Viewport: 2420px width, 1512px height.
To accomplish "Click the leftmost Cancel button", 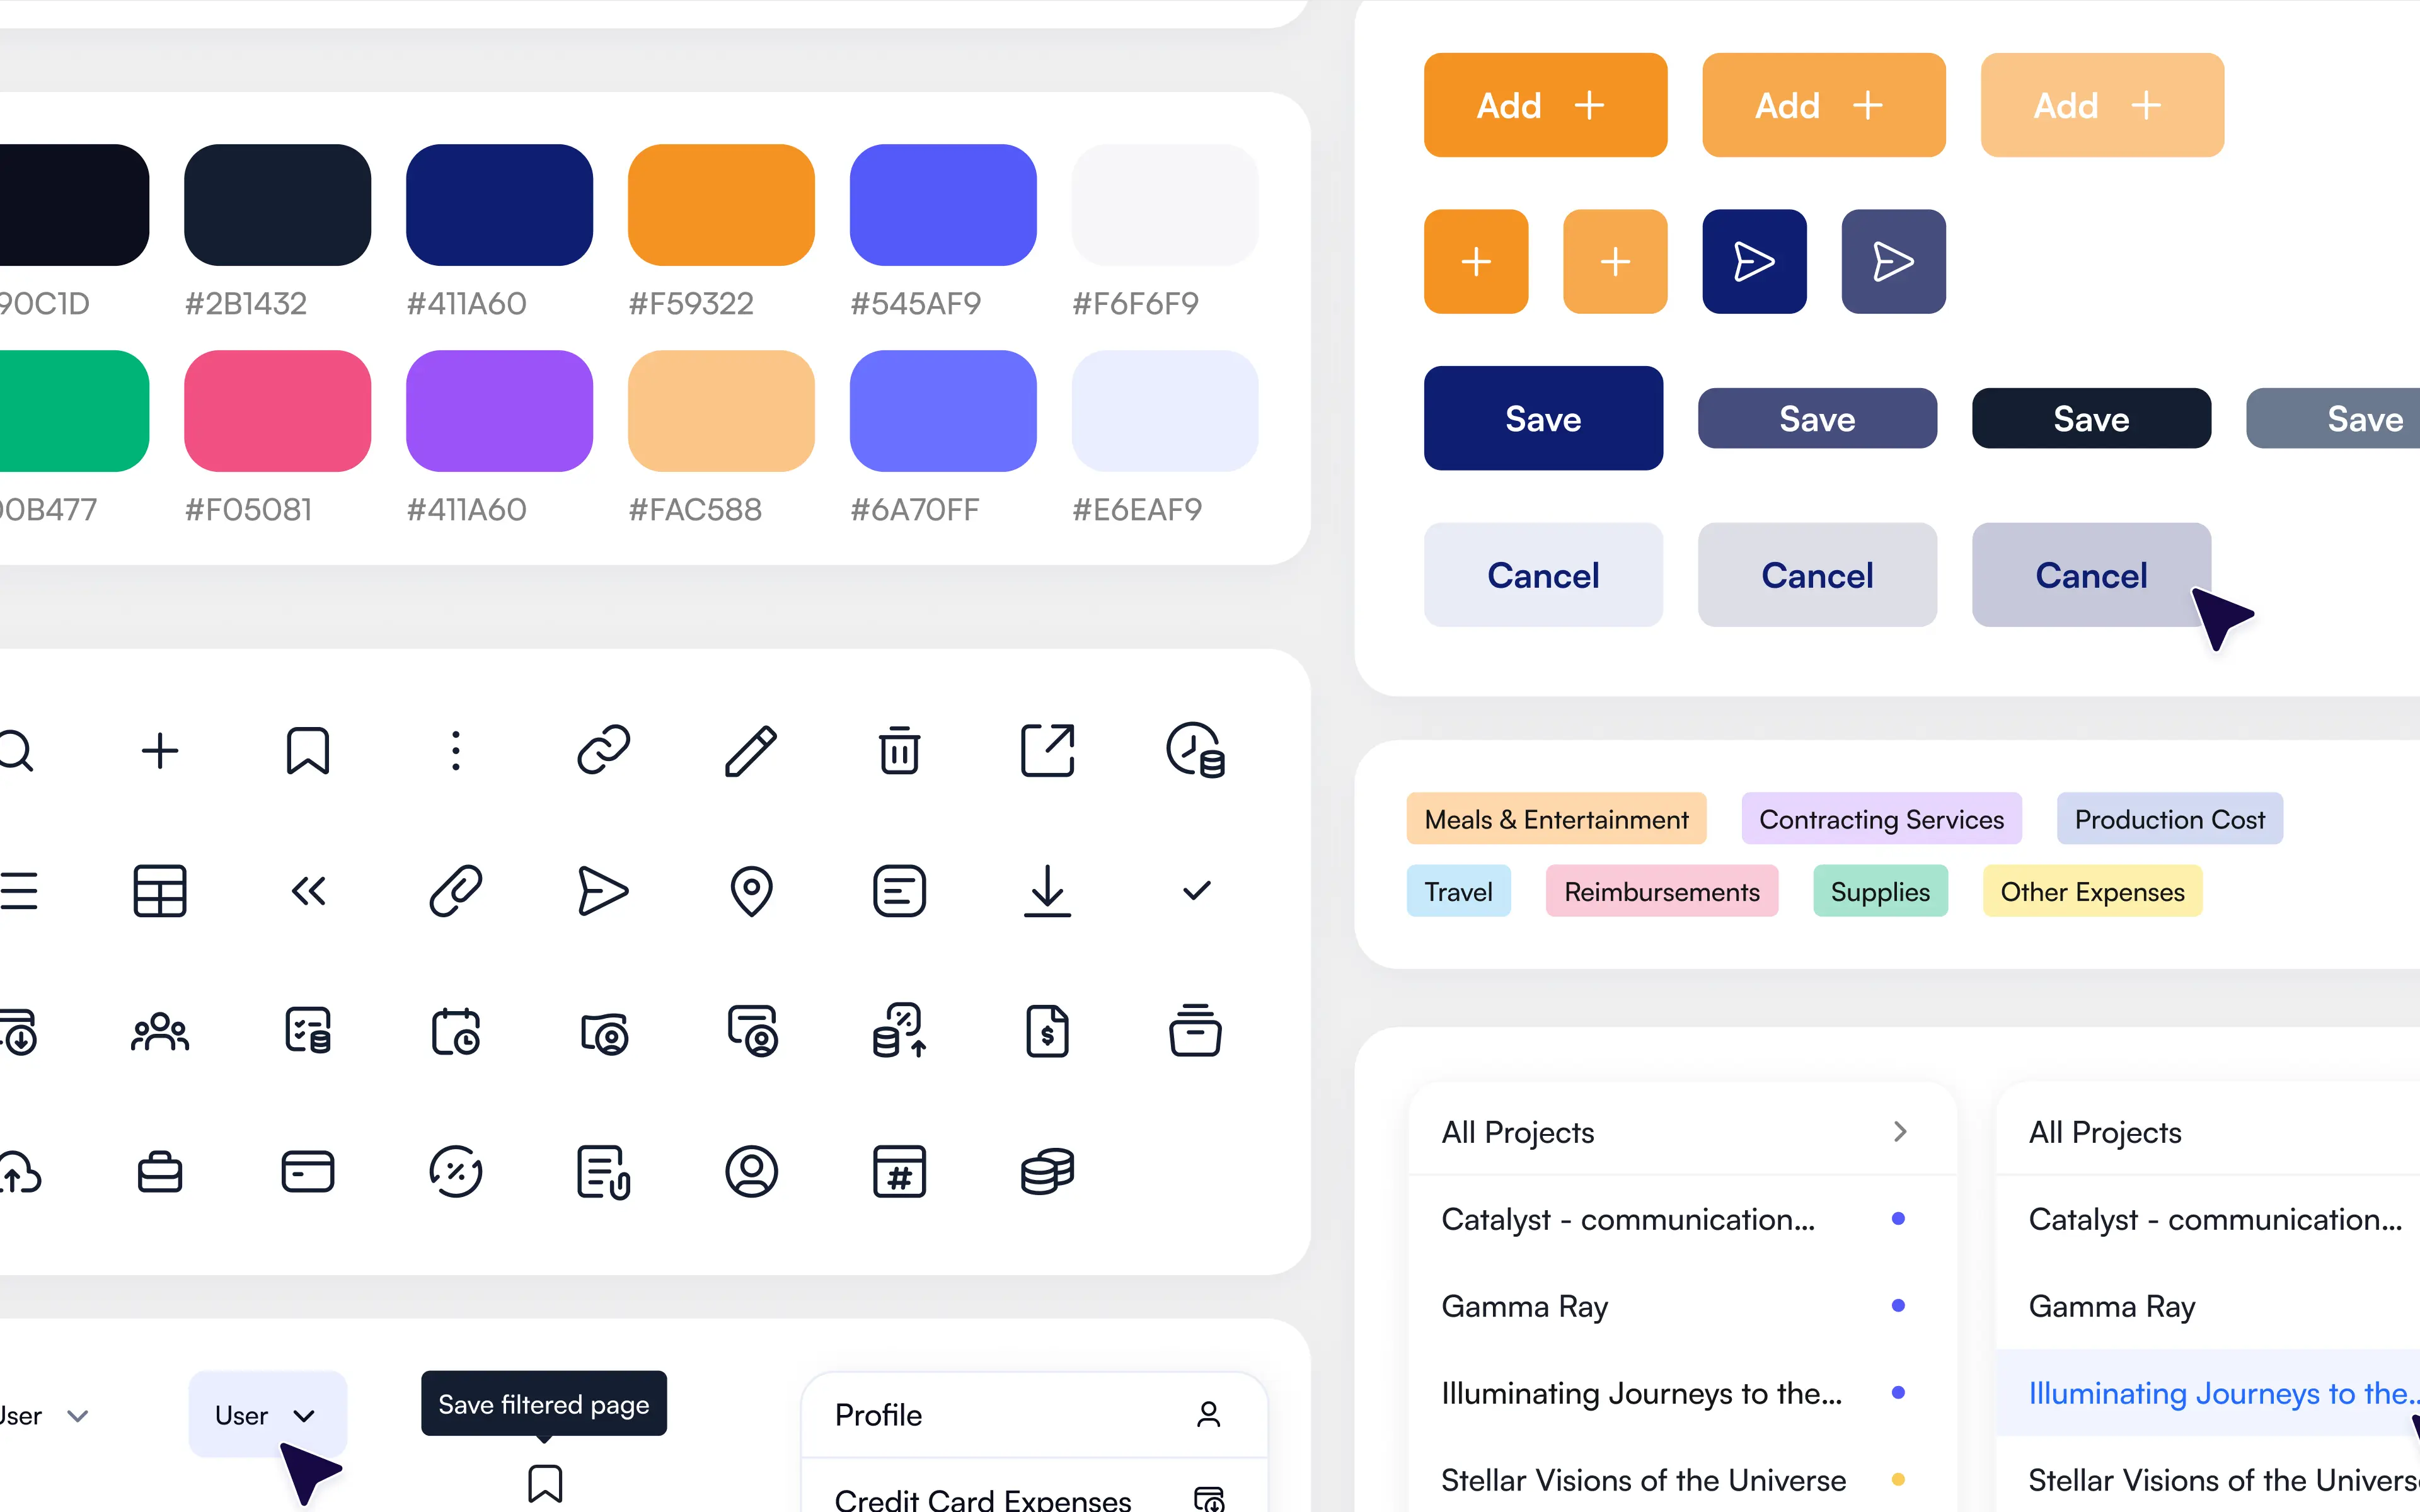I will [1543, 575].
